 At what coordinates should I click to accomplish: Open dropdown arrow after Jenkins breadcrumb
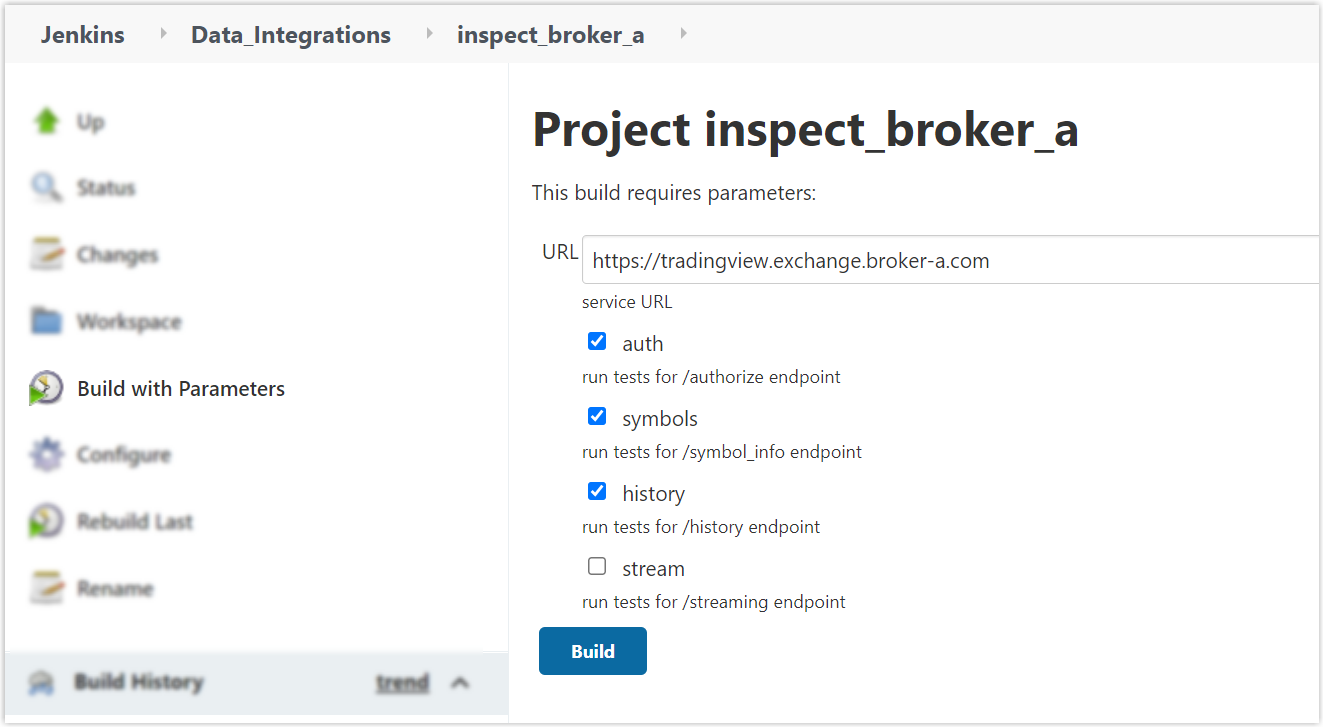[x=164, y=35]
